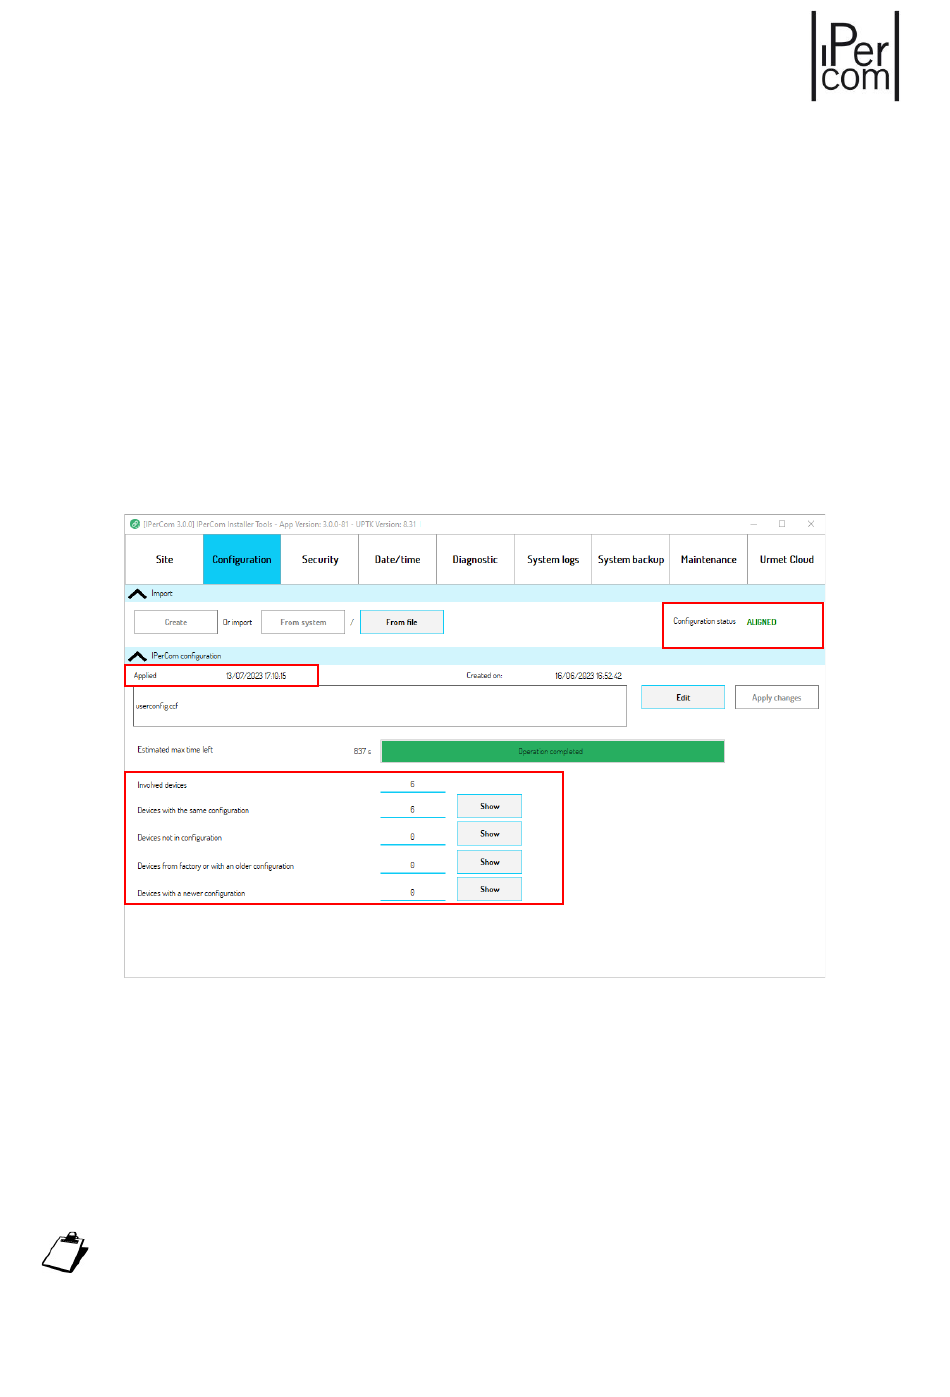This screenshot has height=1397, width=950.
Task: Go to the Diagnostic tab
Action: tap(475, 560)
